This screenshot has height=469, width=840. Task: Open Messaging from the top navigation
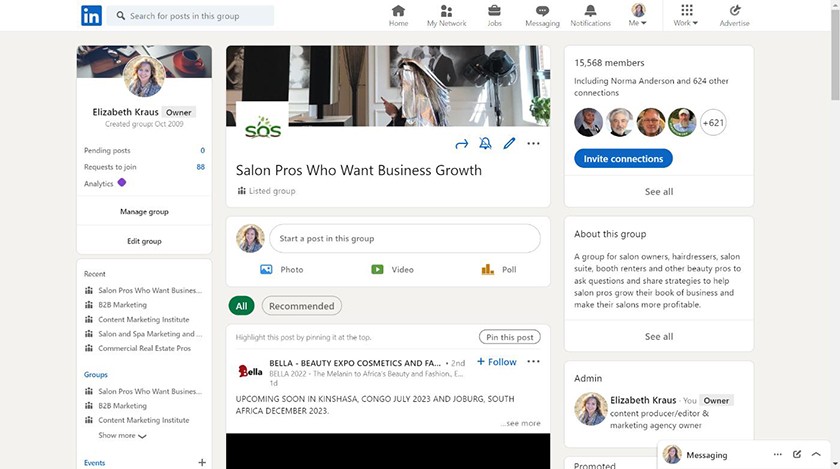[x=542, y=16]
